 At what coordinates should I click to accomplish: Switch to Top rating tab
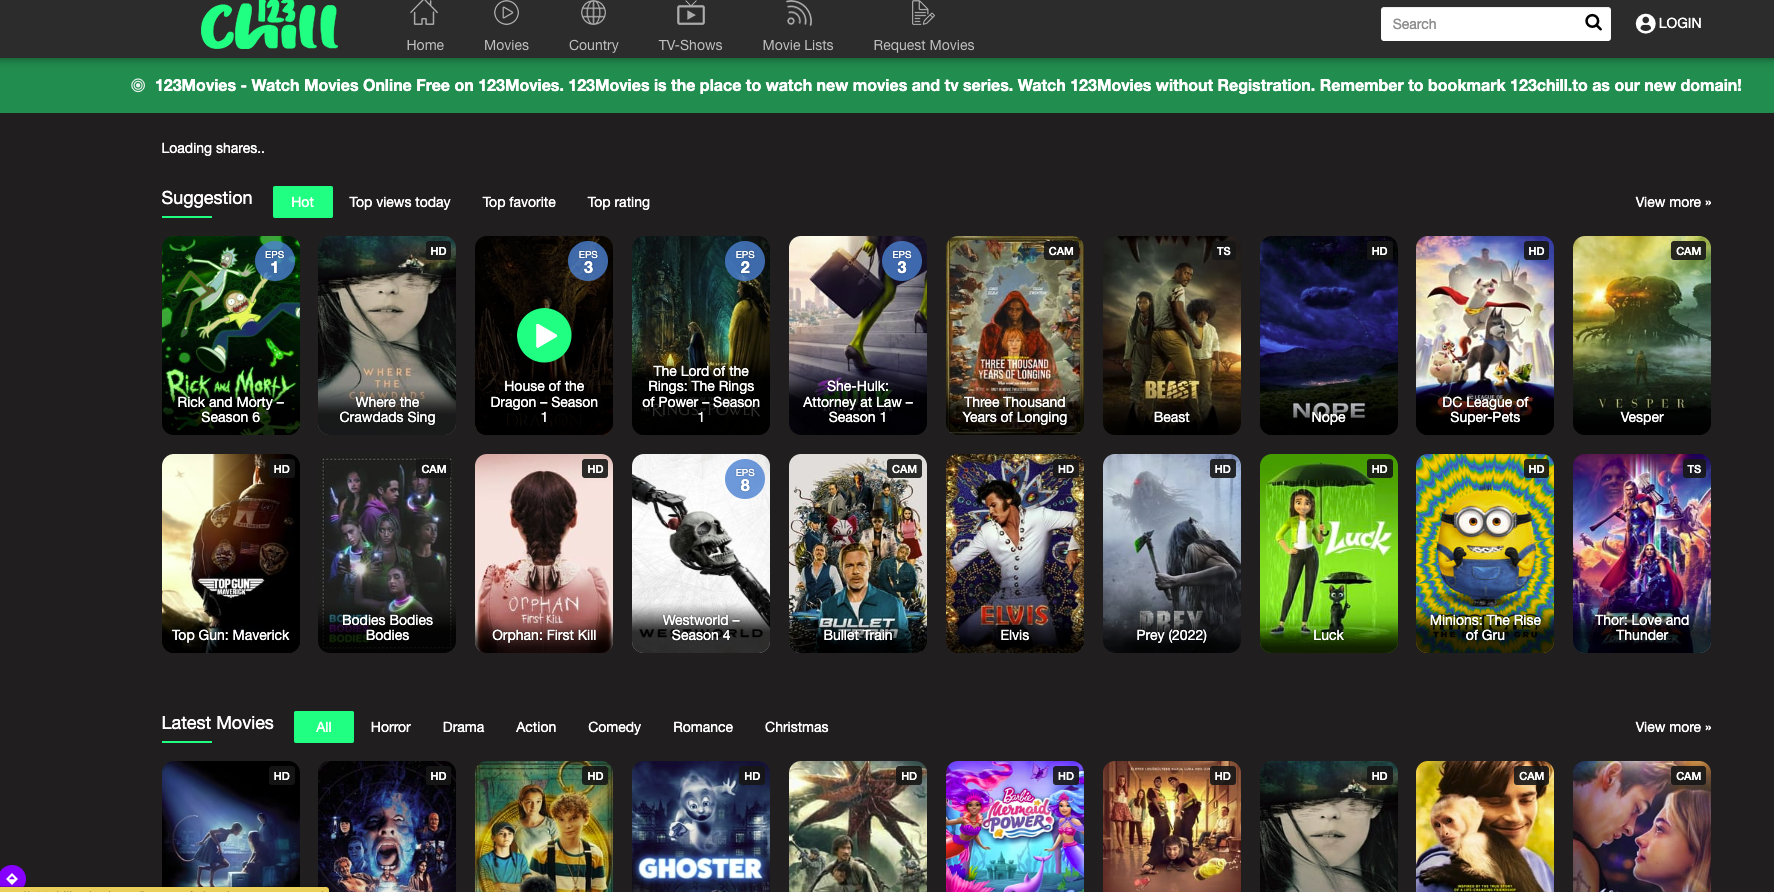(618, 202)
